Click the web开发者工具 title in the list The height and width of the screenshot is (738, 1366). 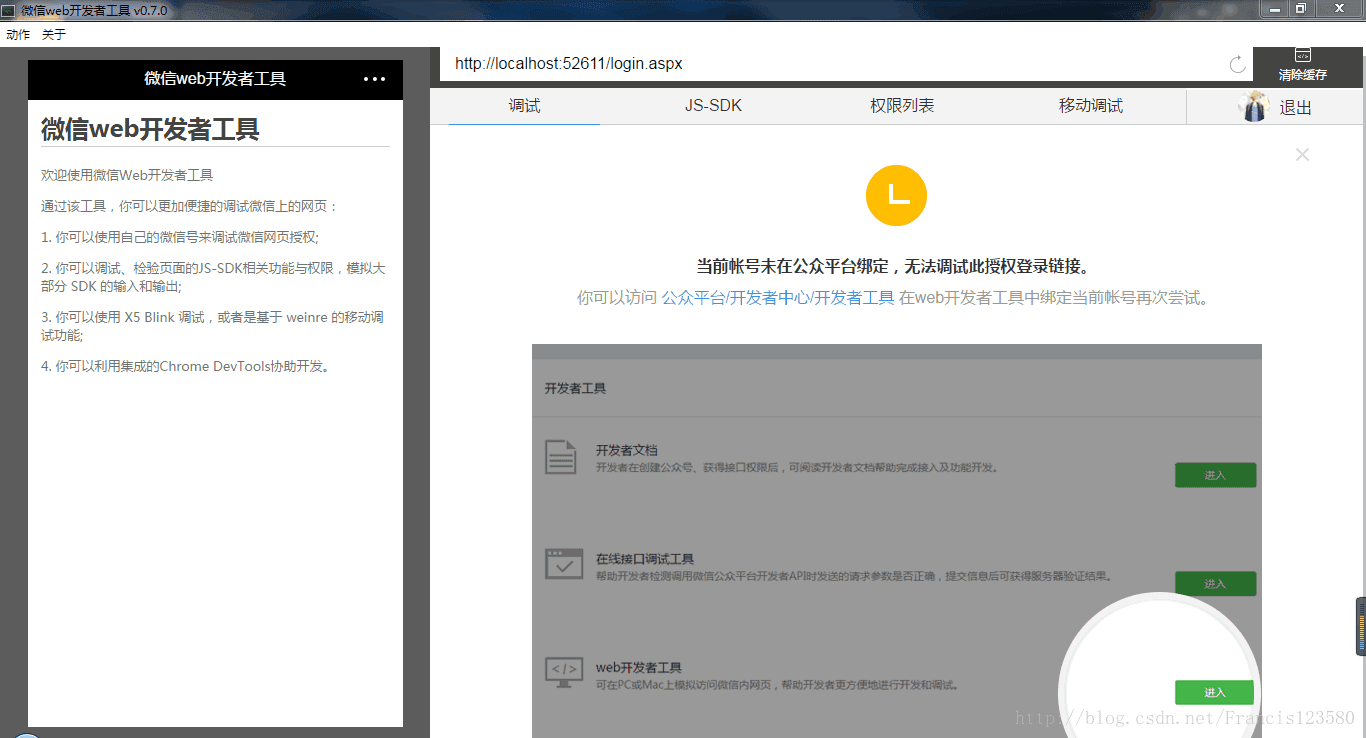coord(639,667)
